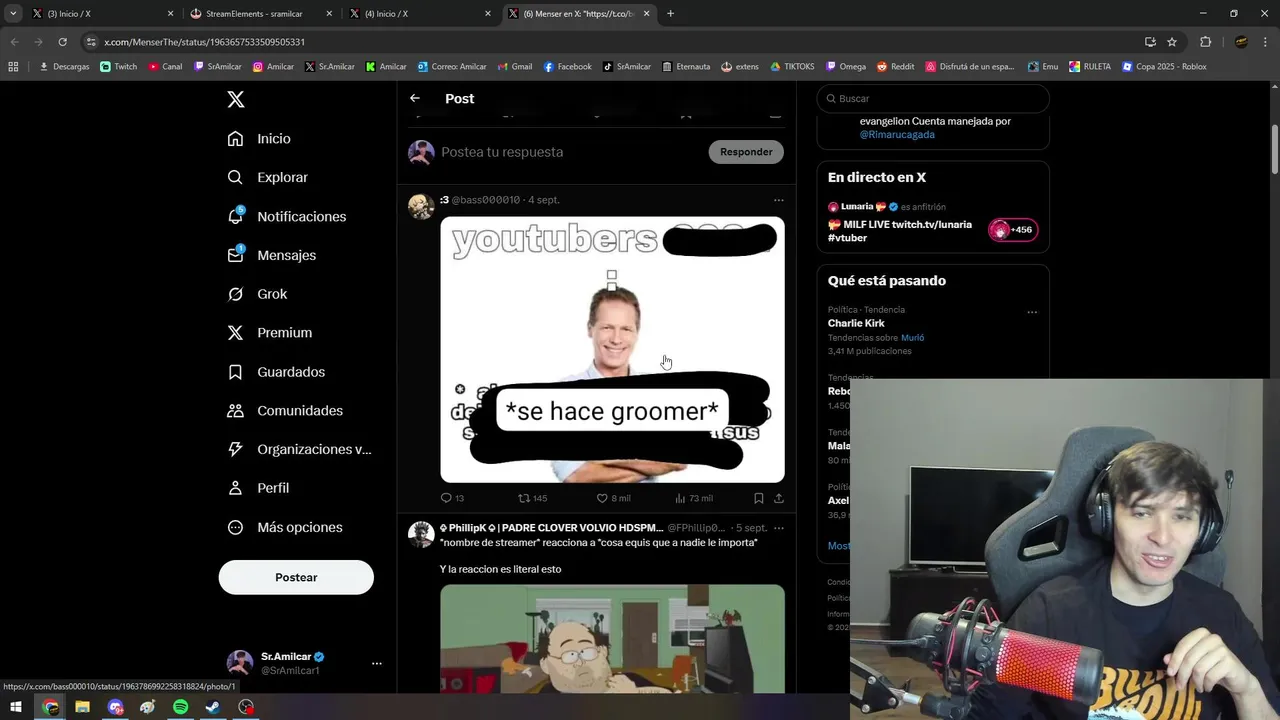Open Steam from the taskbar
This screenshot has height=720, width=1280.
[x=213, y=707]
